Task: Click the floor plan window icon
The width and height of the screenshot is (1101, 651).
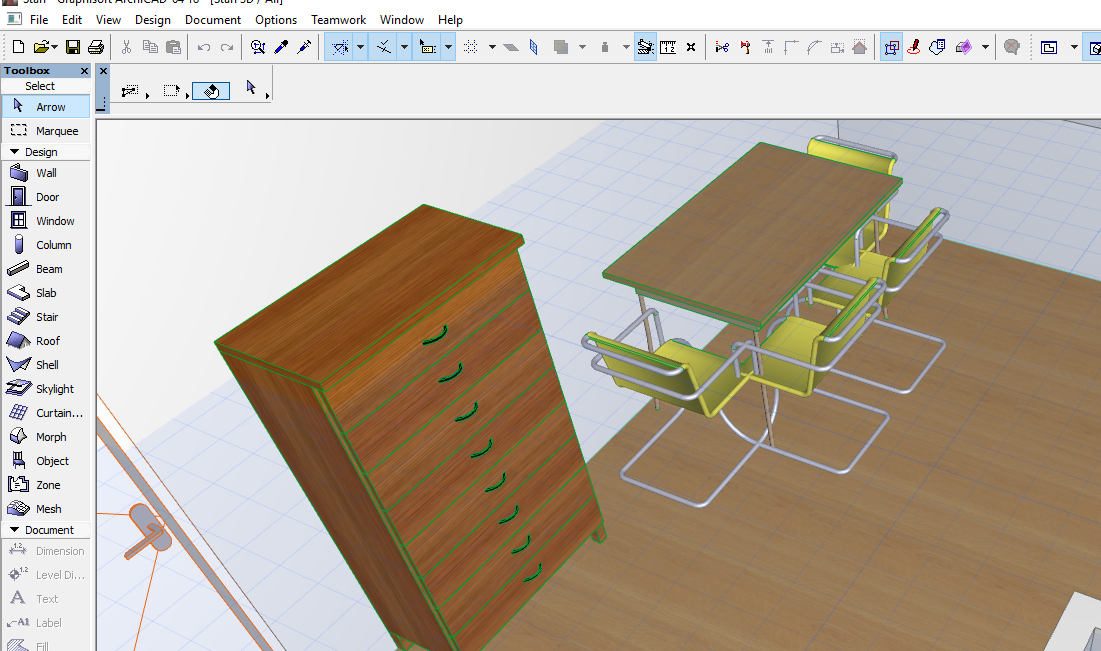Action: coord(1049,47)
